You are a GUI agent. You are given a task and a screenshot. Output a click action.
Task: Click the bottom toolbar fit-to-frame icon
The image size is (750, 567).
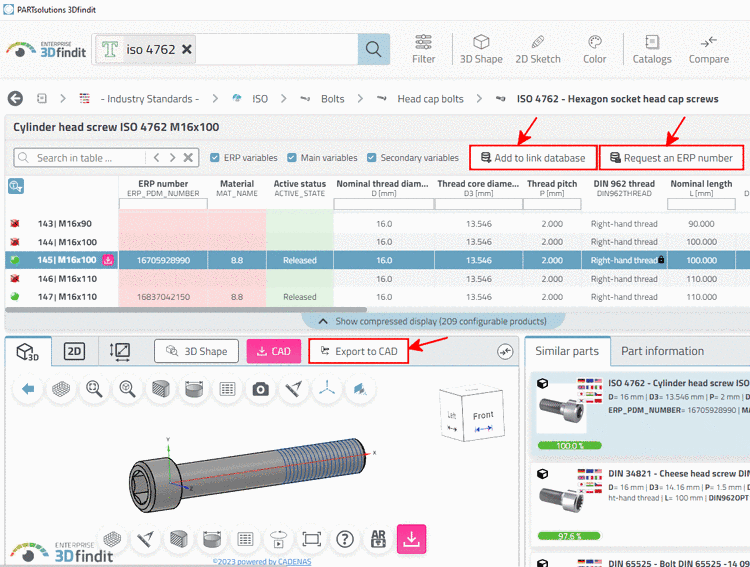pos(311,539)
